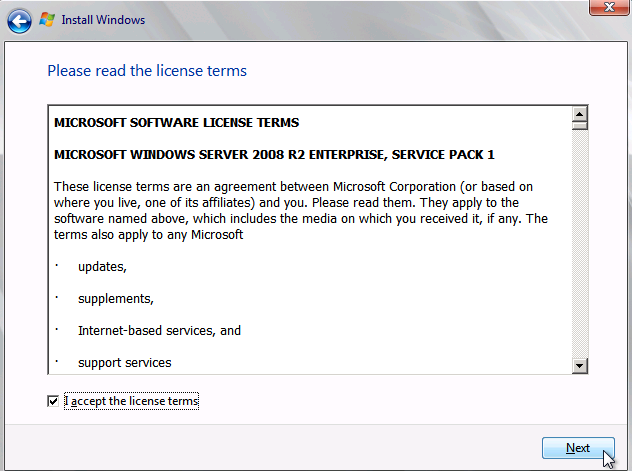Click the "Internet-based services, and" bullet item
This screenshot has width=632, height=471.
pos(159,330)
